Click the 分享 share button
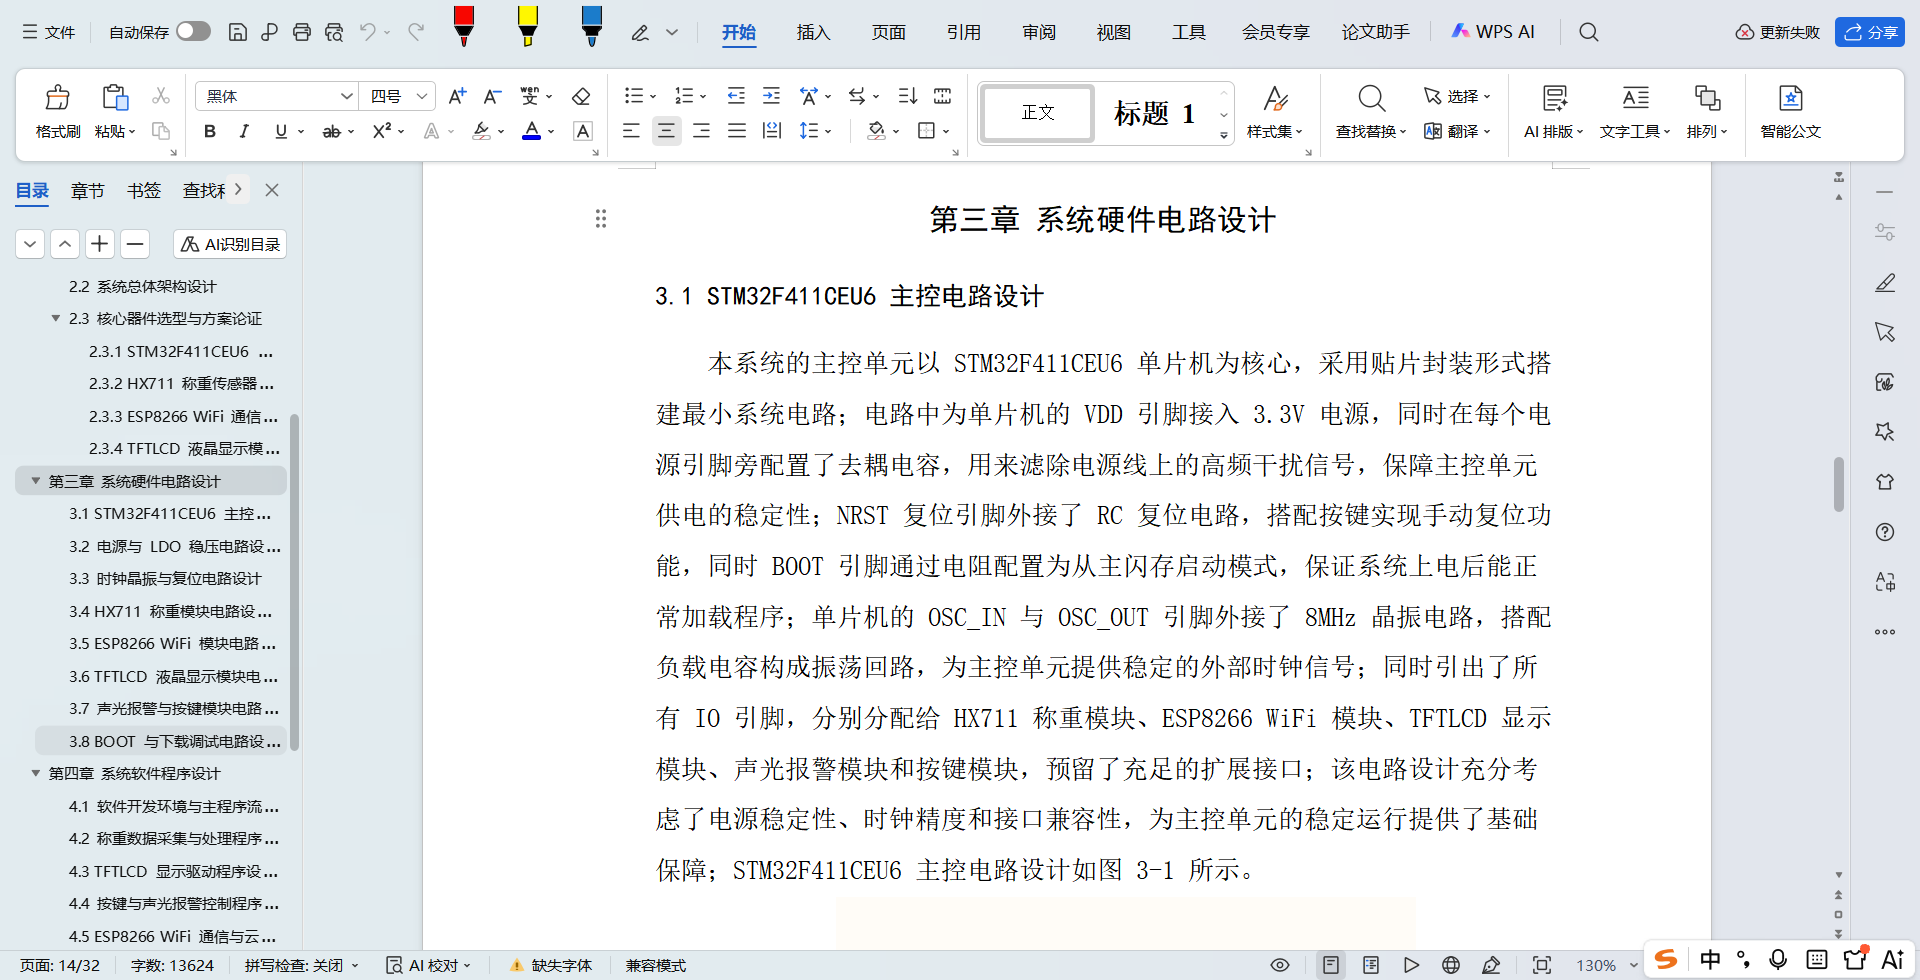The image size is (1920, 980). 1870,32
